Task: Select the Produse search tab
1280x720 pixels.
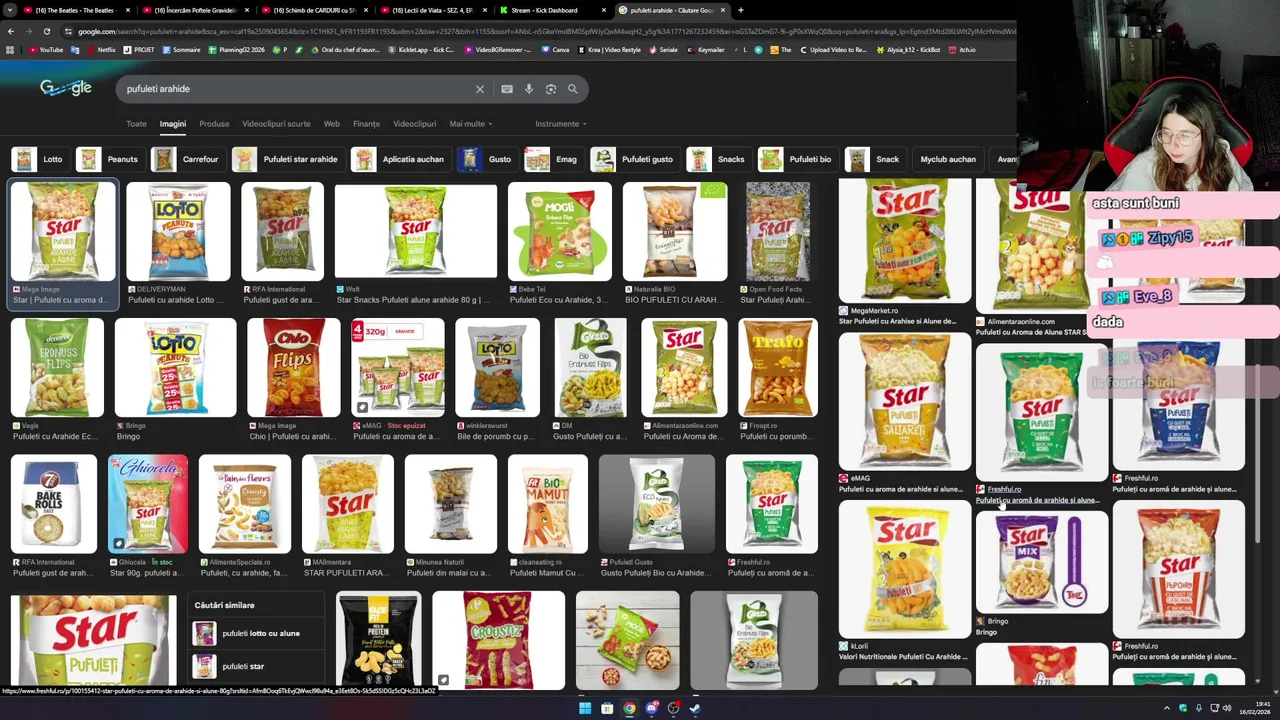Action: coord(214,124)
